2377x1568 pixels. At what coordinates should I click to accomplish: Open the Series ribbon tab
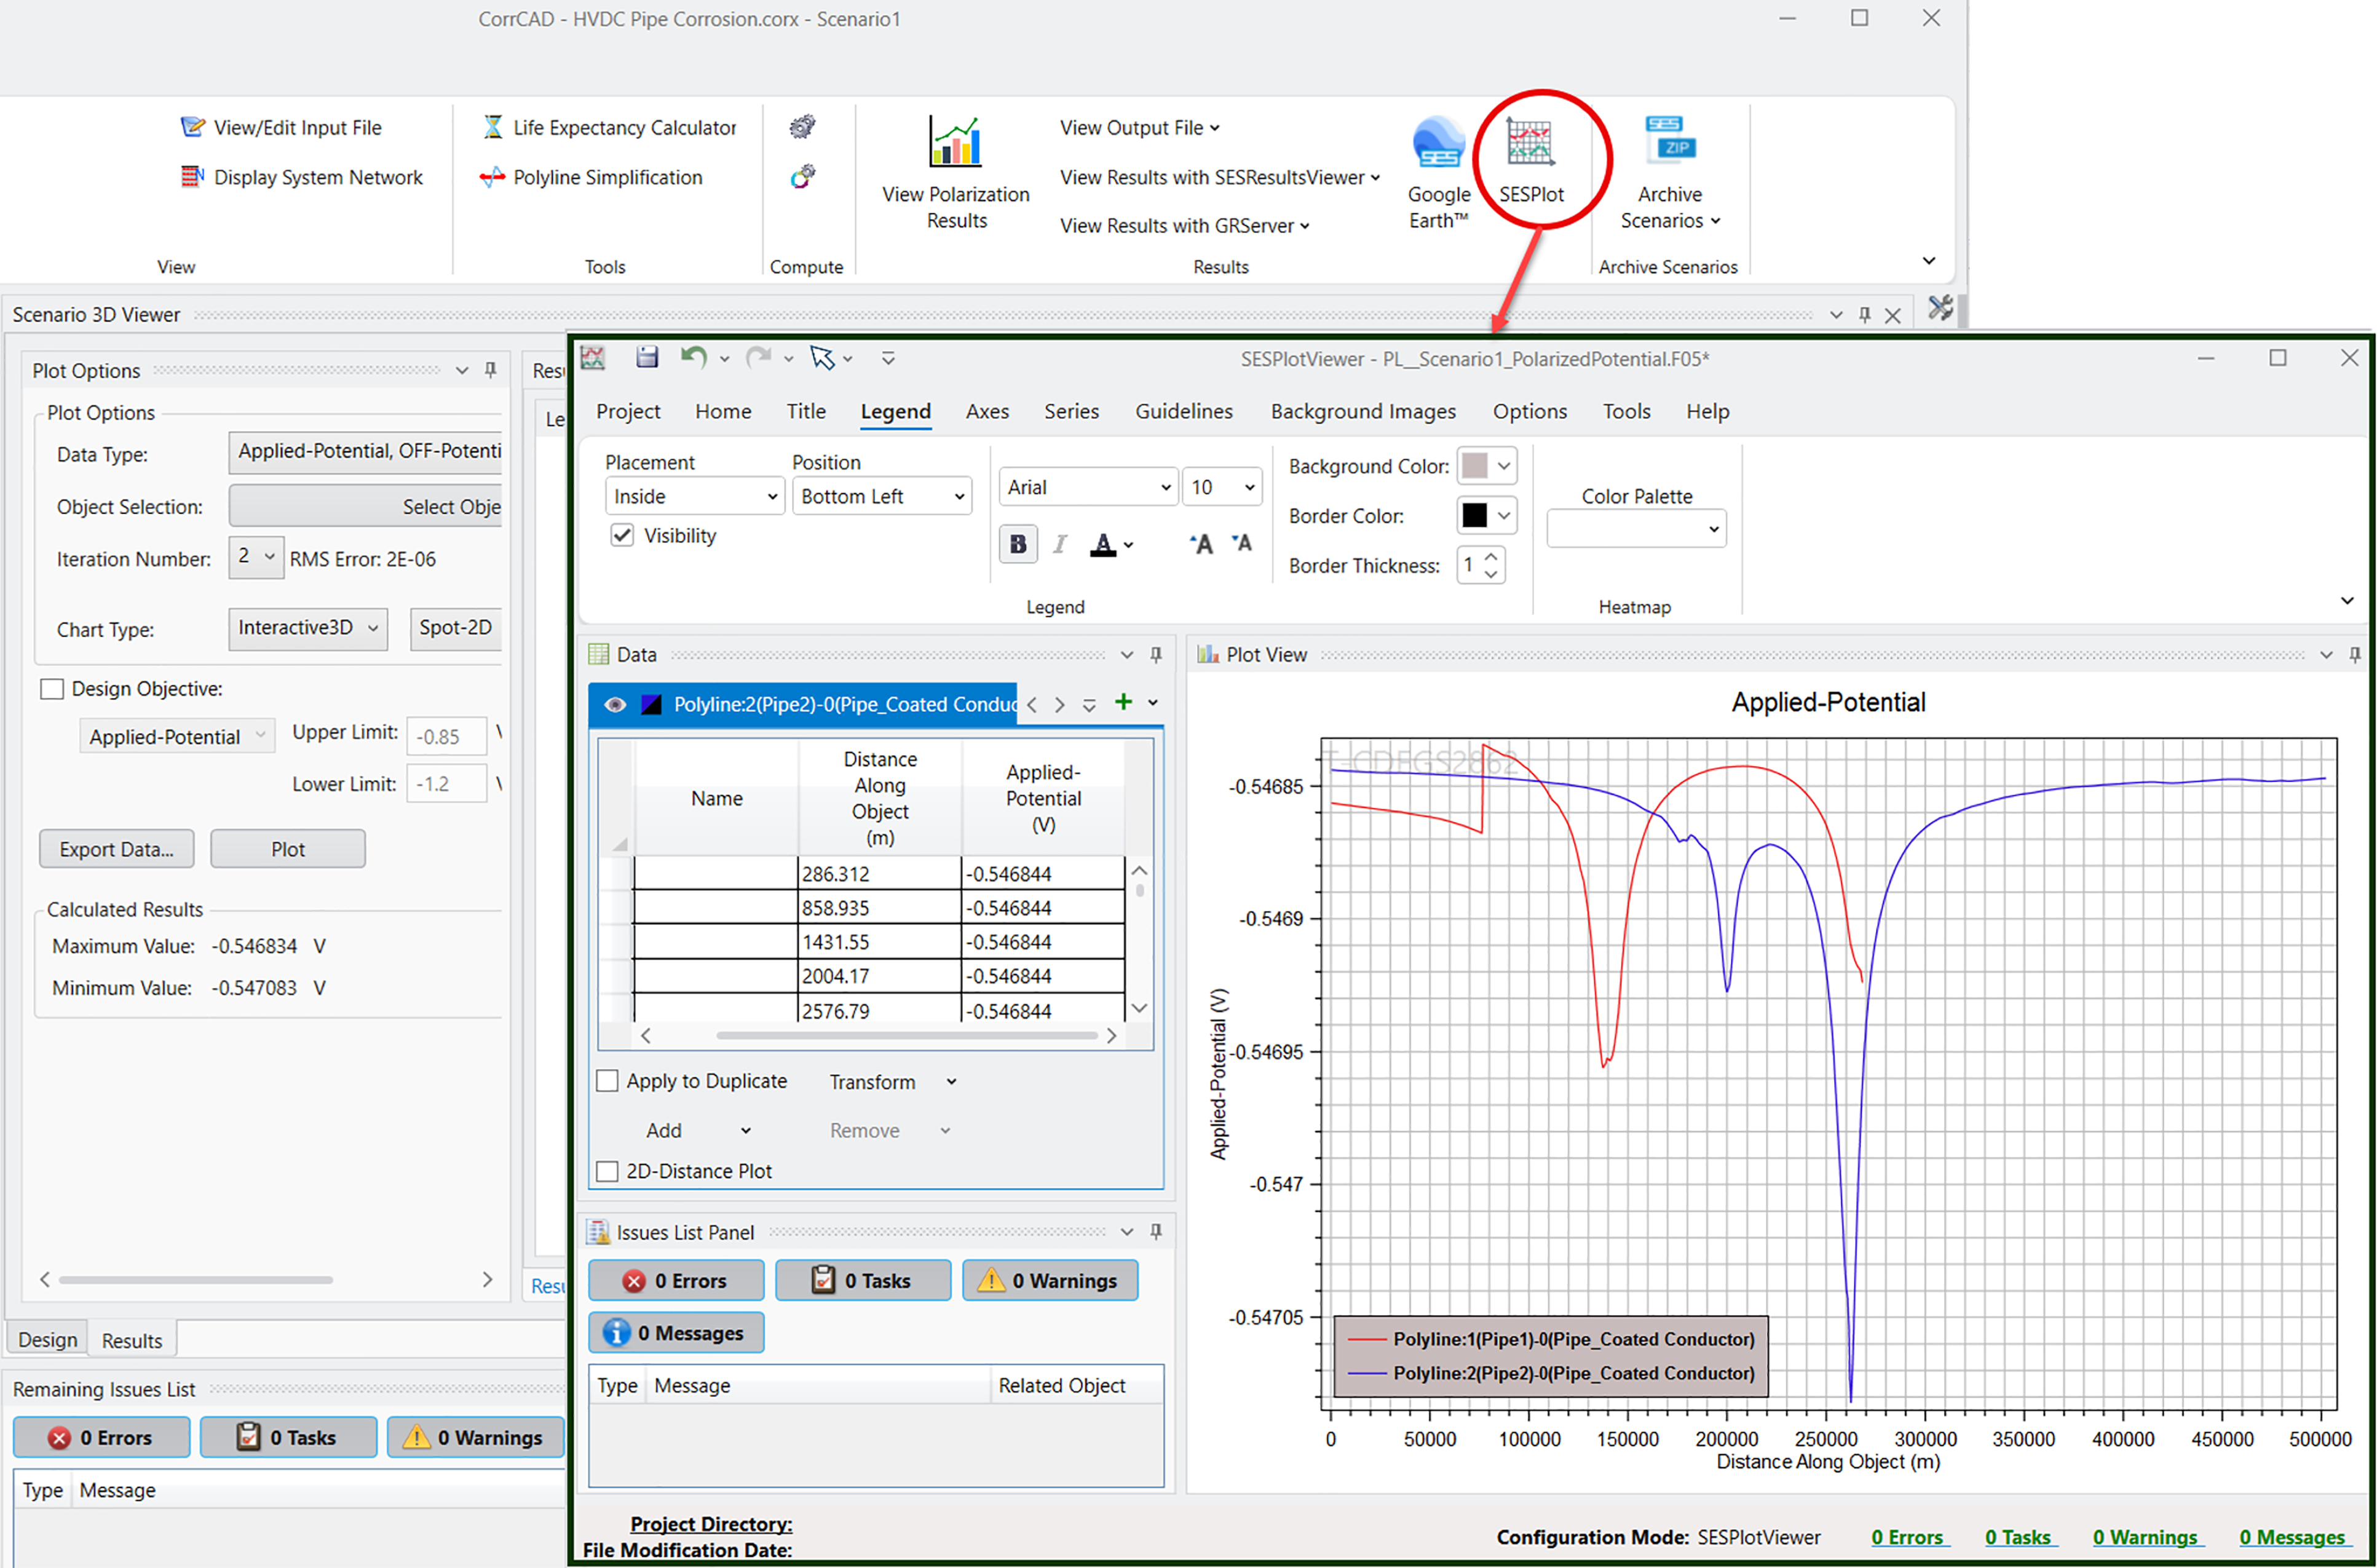tap(1071, 411)
